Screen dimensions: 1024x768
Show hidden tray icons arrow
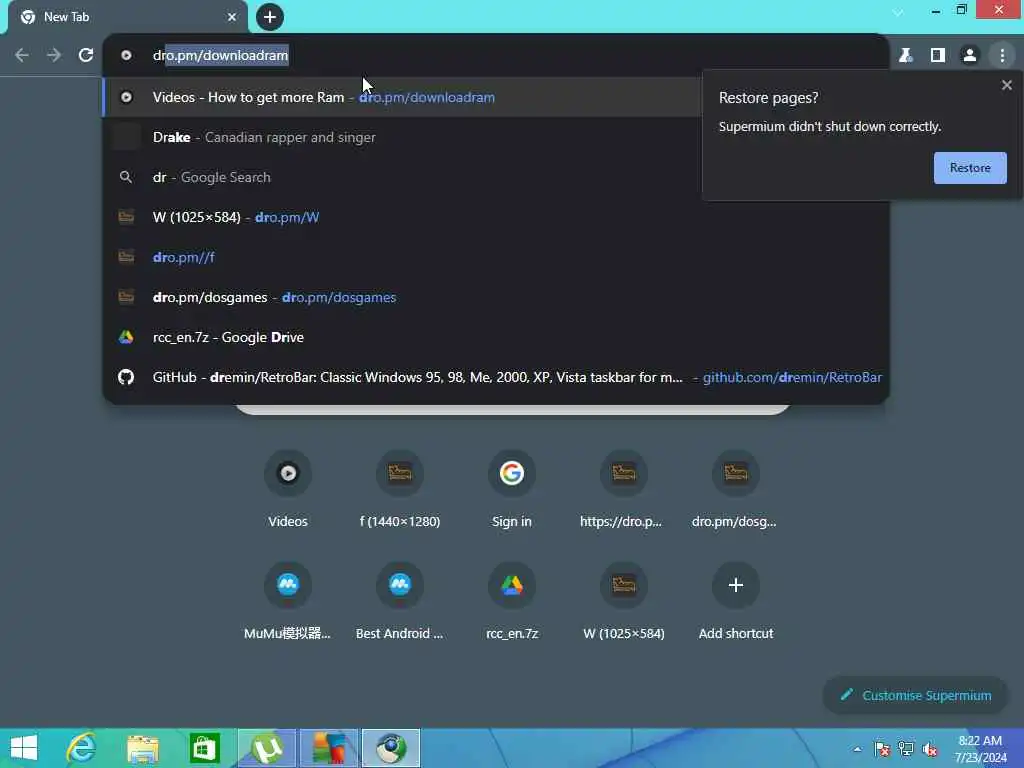(x=857, y=749)
